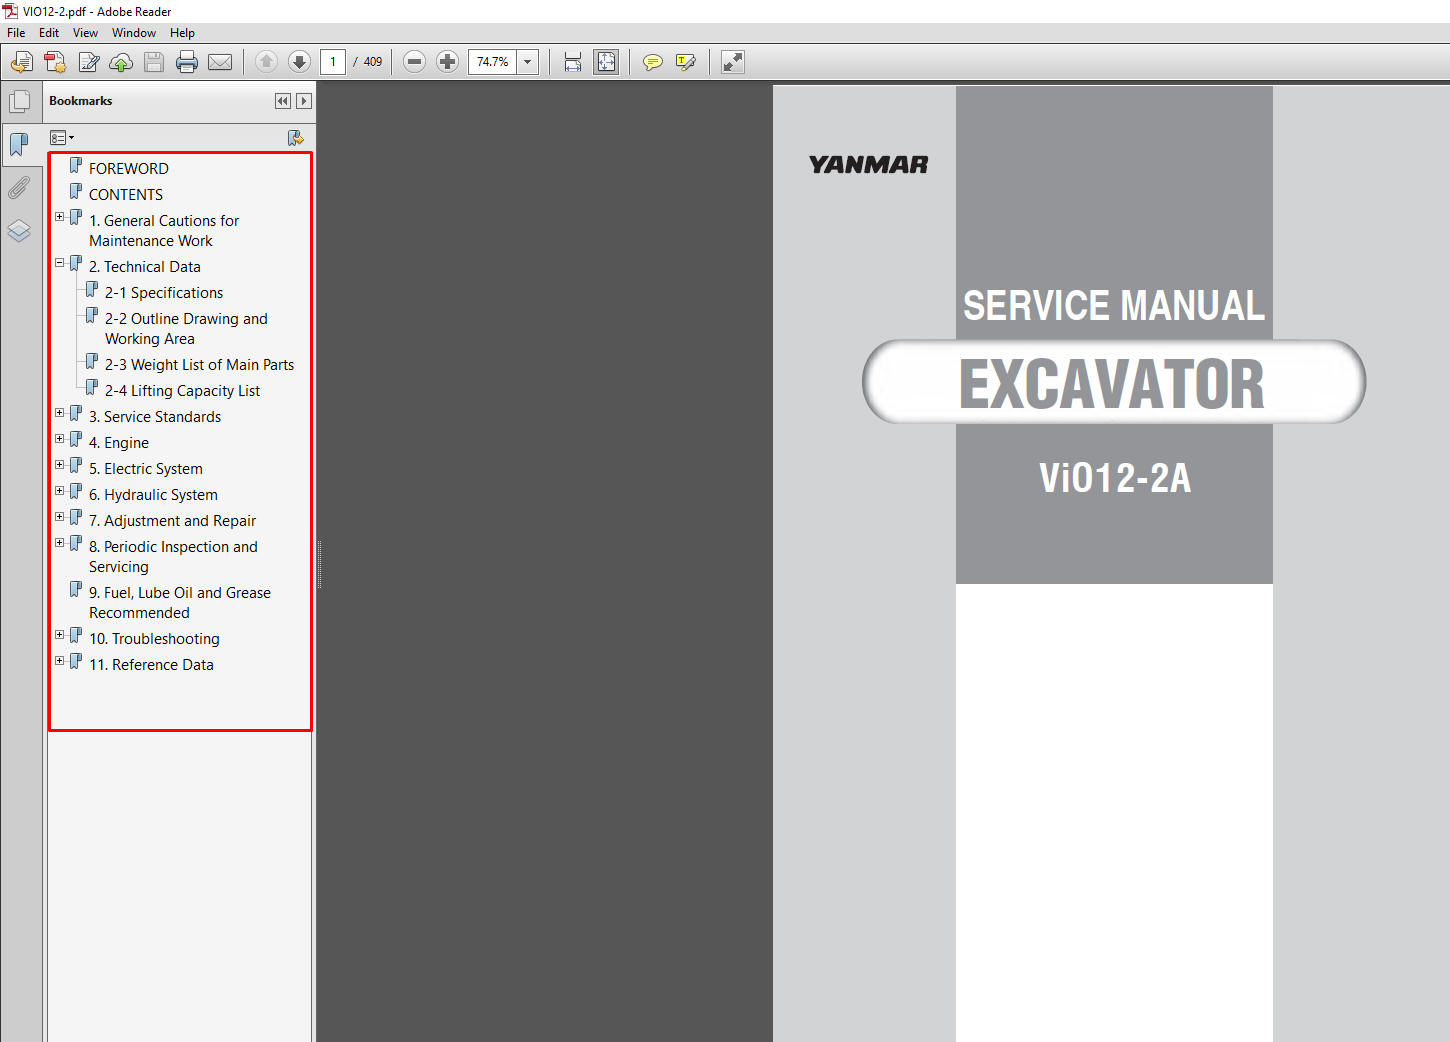Image resolution: width=1450 pixels, height=1042 pixels.
Task: Click the Convert file to PDF icon
Action: click(x=55, y=62)
